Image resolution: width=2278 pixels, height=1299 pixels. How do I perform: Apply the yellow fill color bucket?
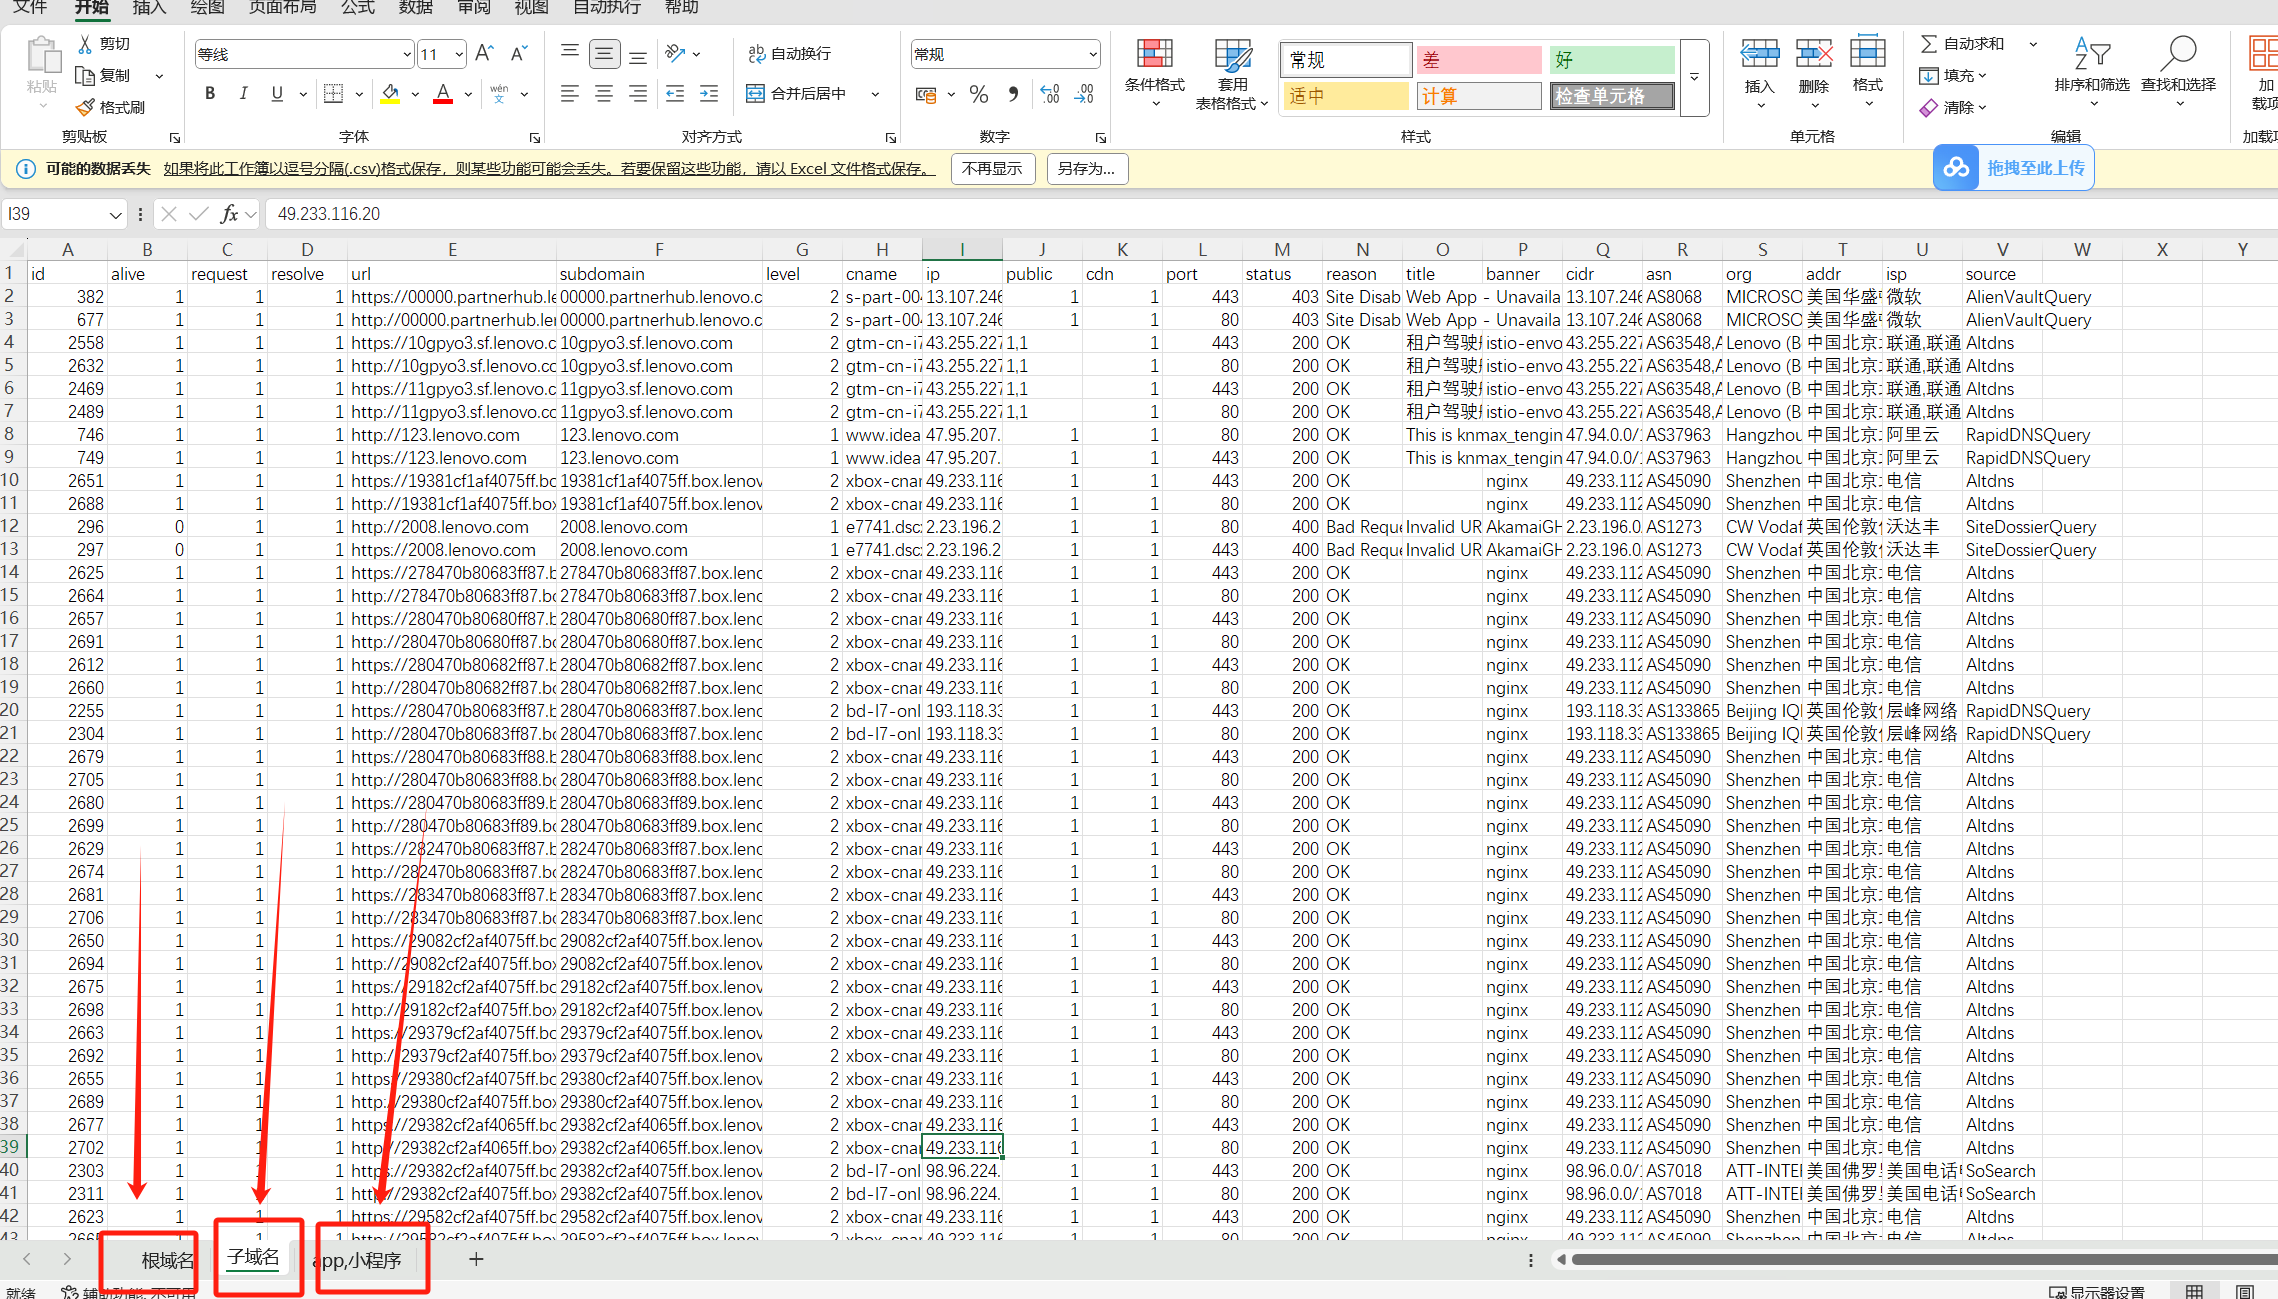tap(390, 93)
